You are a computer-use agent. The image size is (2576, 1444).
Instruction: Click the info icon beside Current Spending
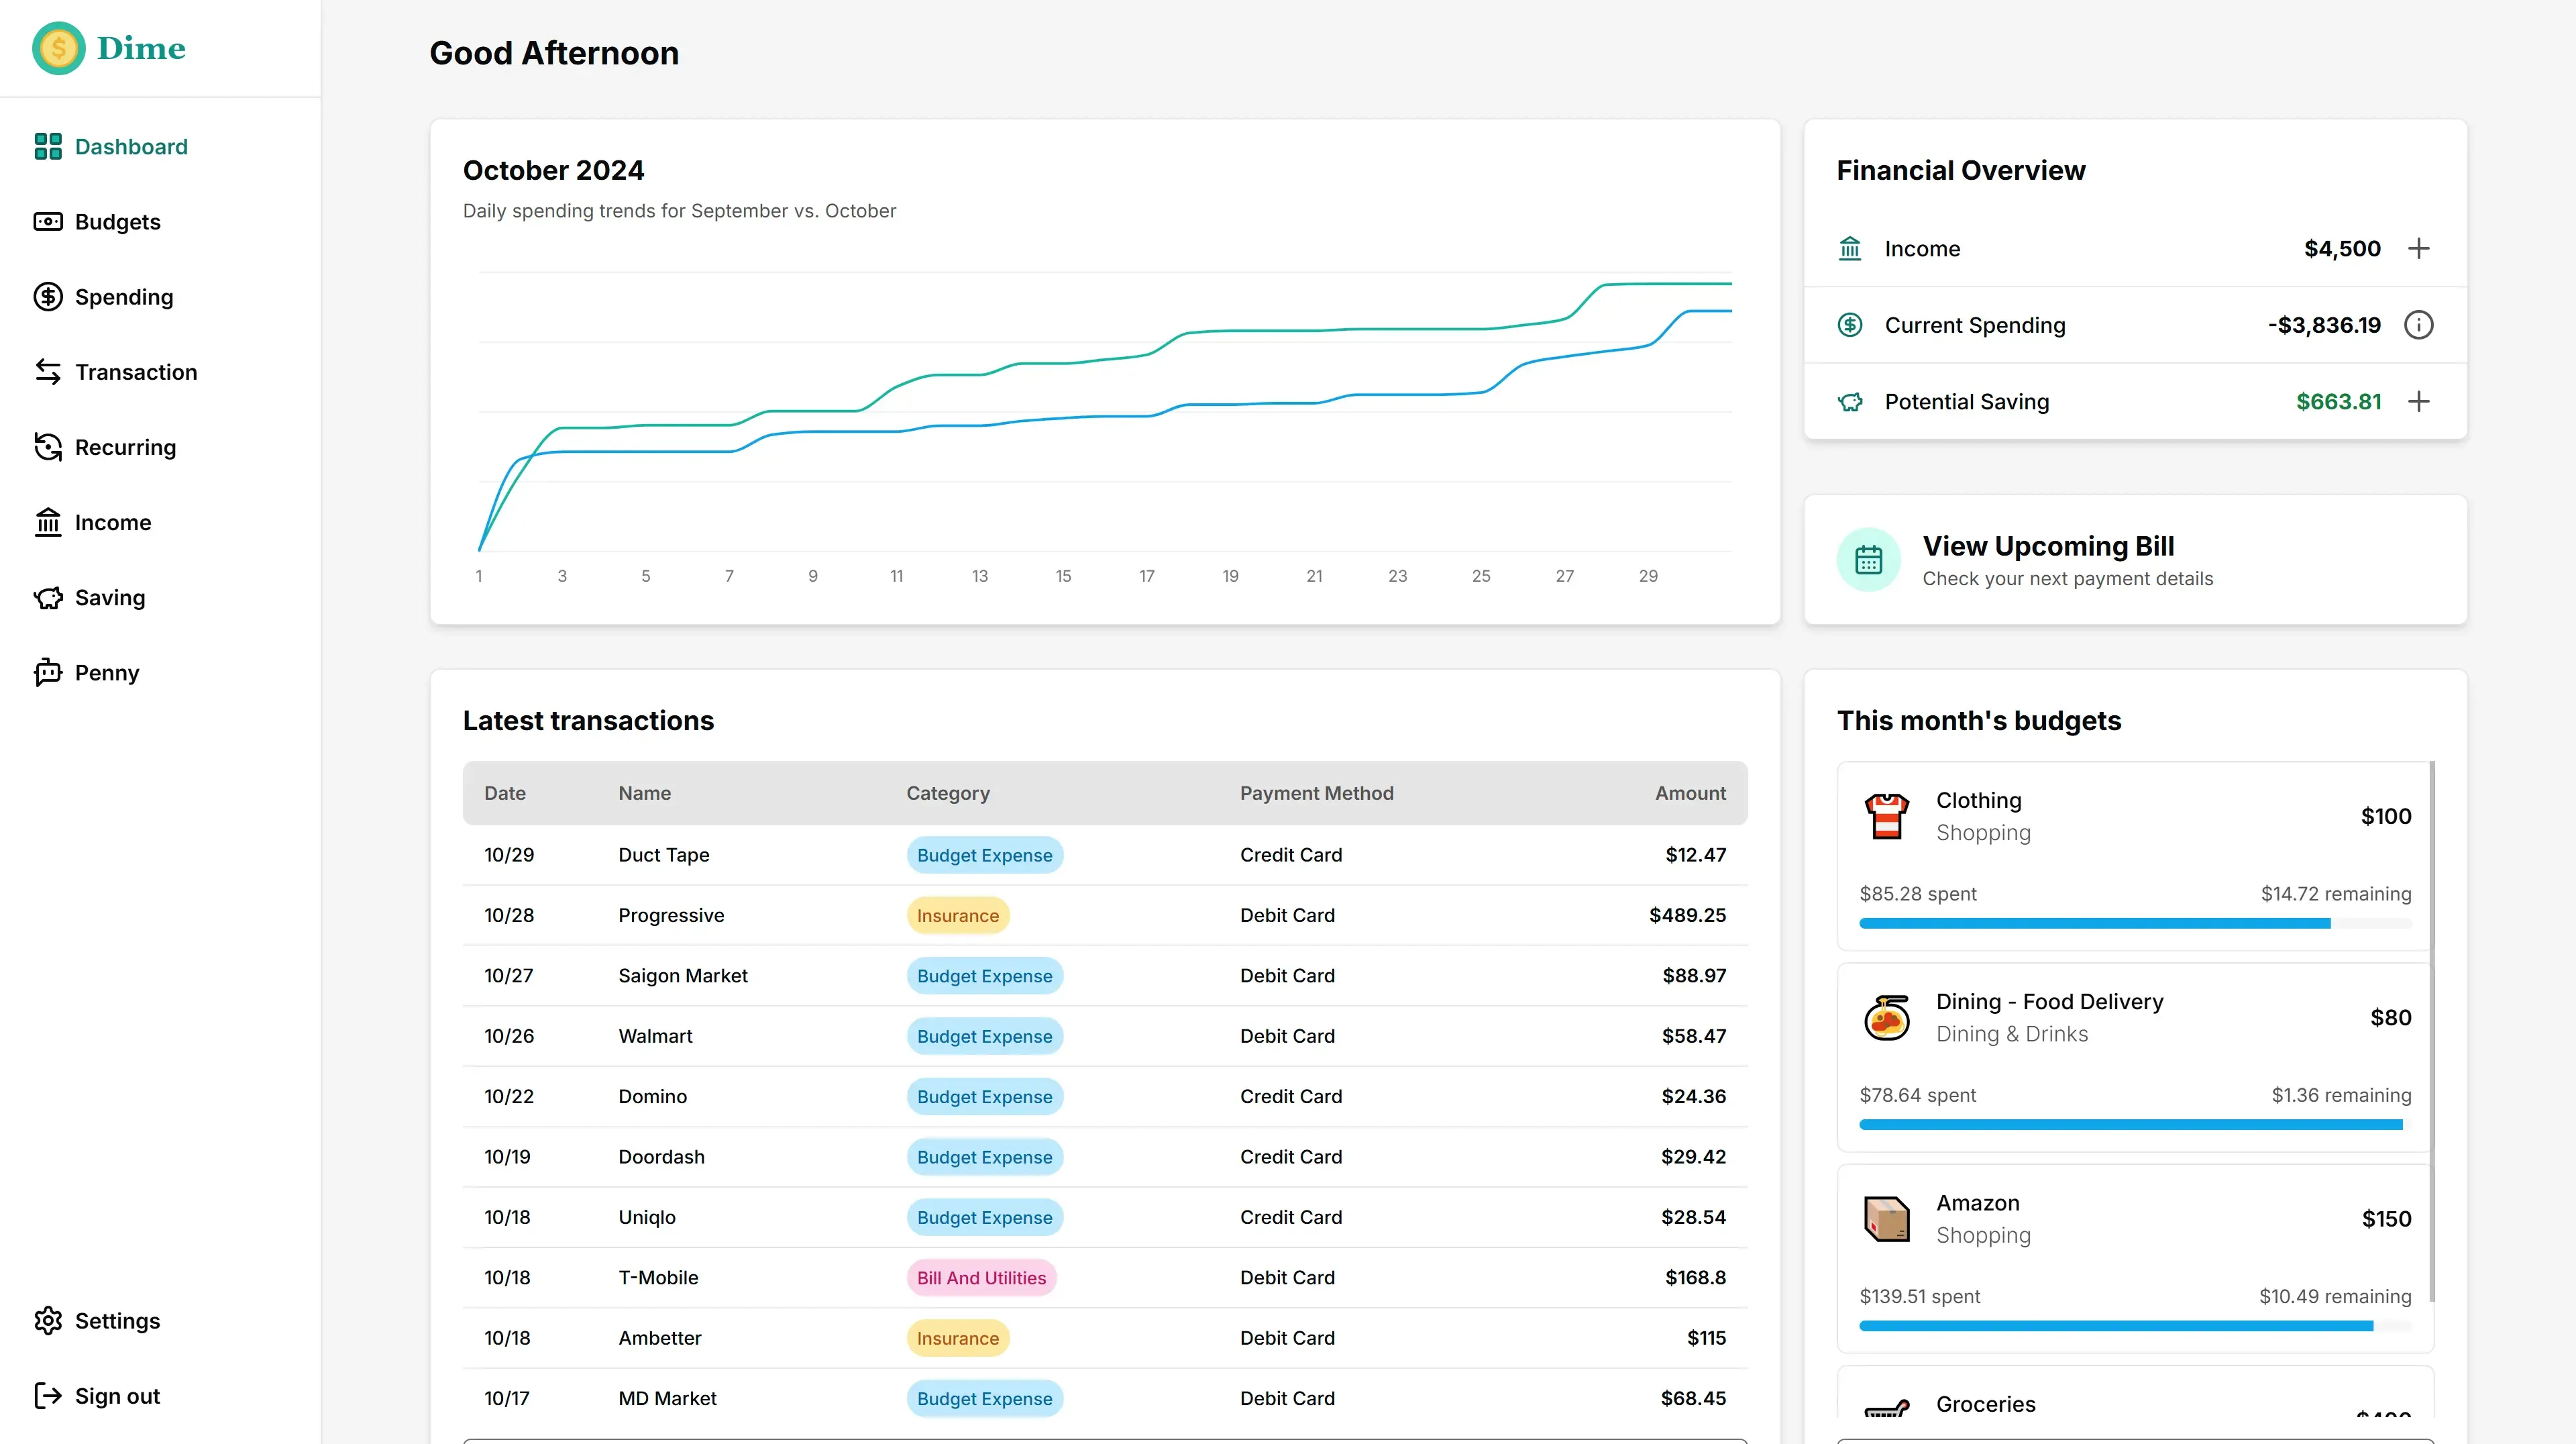click(2419, 325)
